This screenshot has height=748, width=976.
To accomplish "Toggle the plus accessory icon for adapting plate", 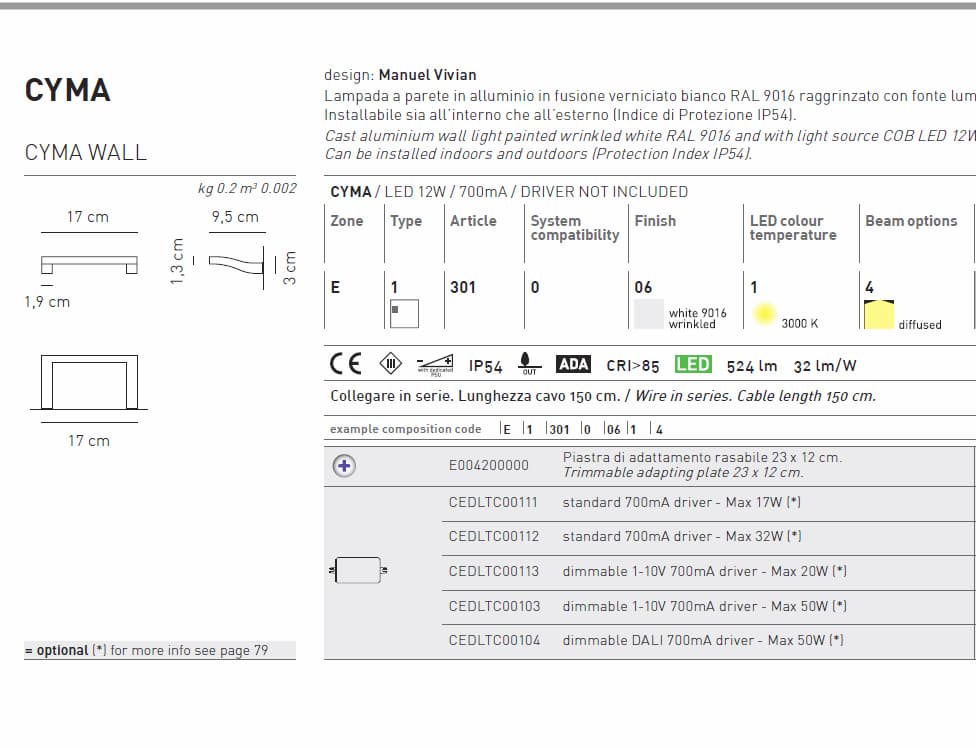I will (344, 465).
